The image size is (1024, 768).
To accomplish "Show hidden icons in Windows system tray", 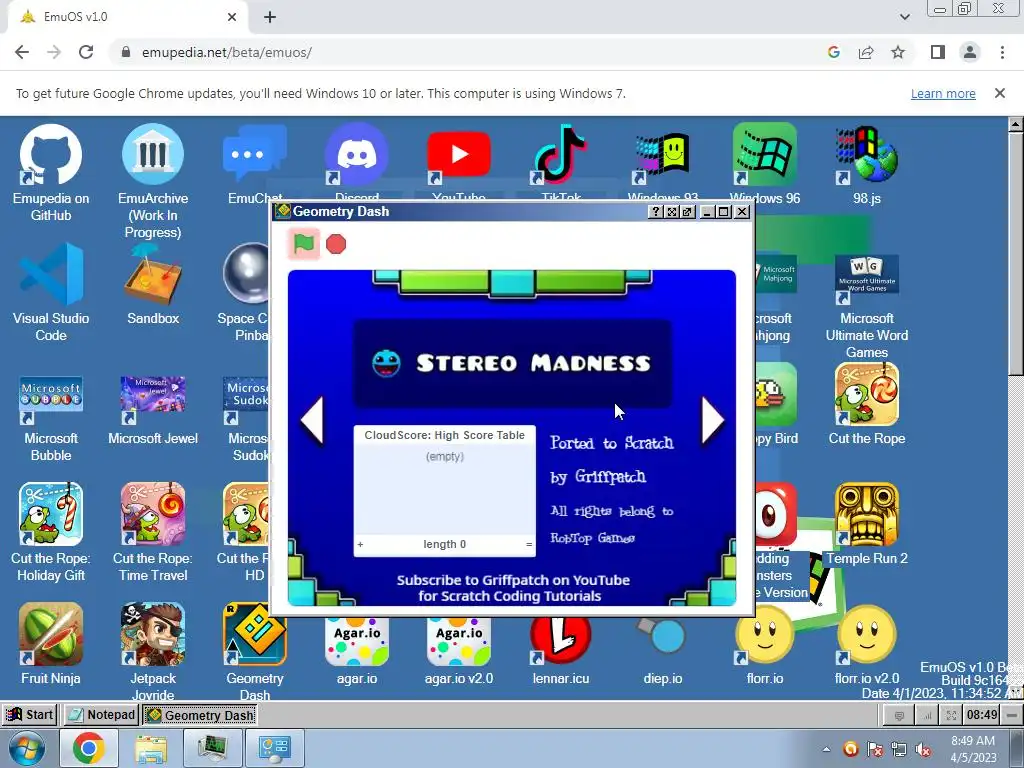I will 827,749.
